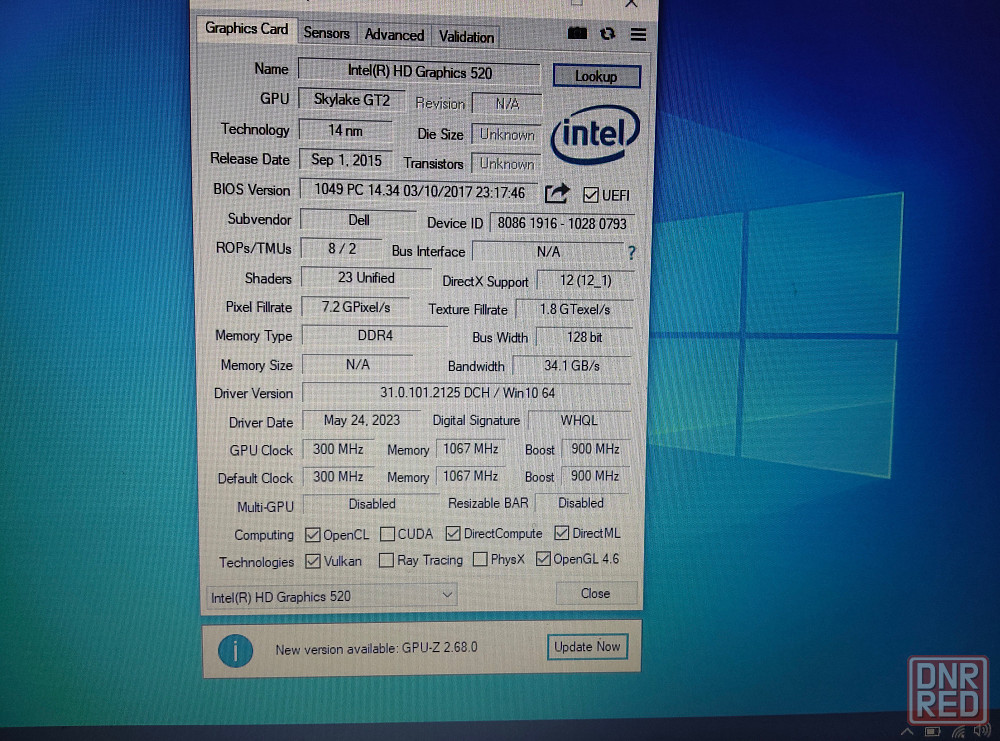Click the Lookup button
Viewport: 1000px width, 741px height.
[596, 77]
